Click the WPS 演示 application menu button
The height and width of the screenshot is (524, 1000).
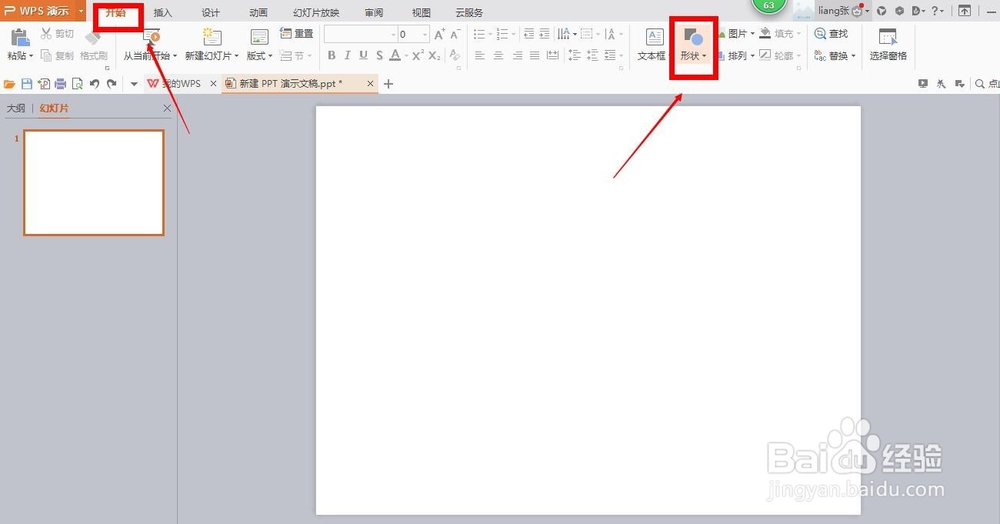[43, 11]
